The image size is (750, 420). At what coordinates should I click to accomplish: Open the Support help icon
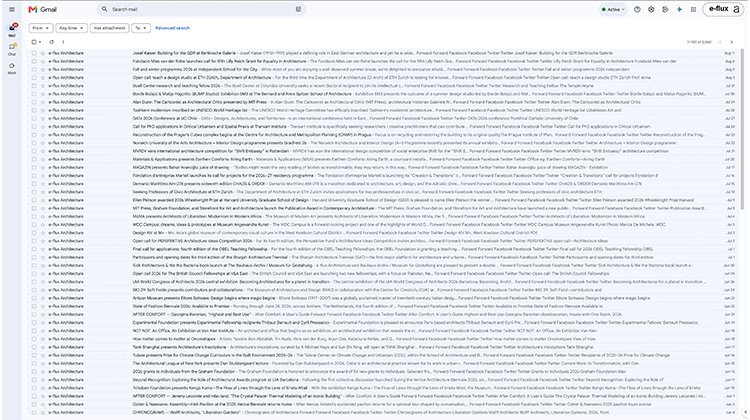tap(637, 9)
